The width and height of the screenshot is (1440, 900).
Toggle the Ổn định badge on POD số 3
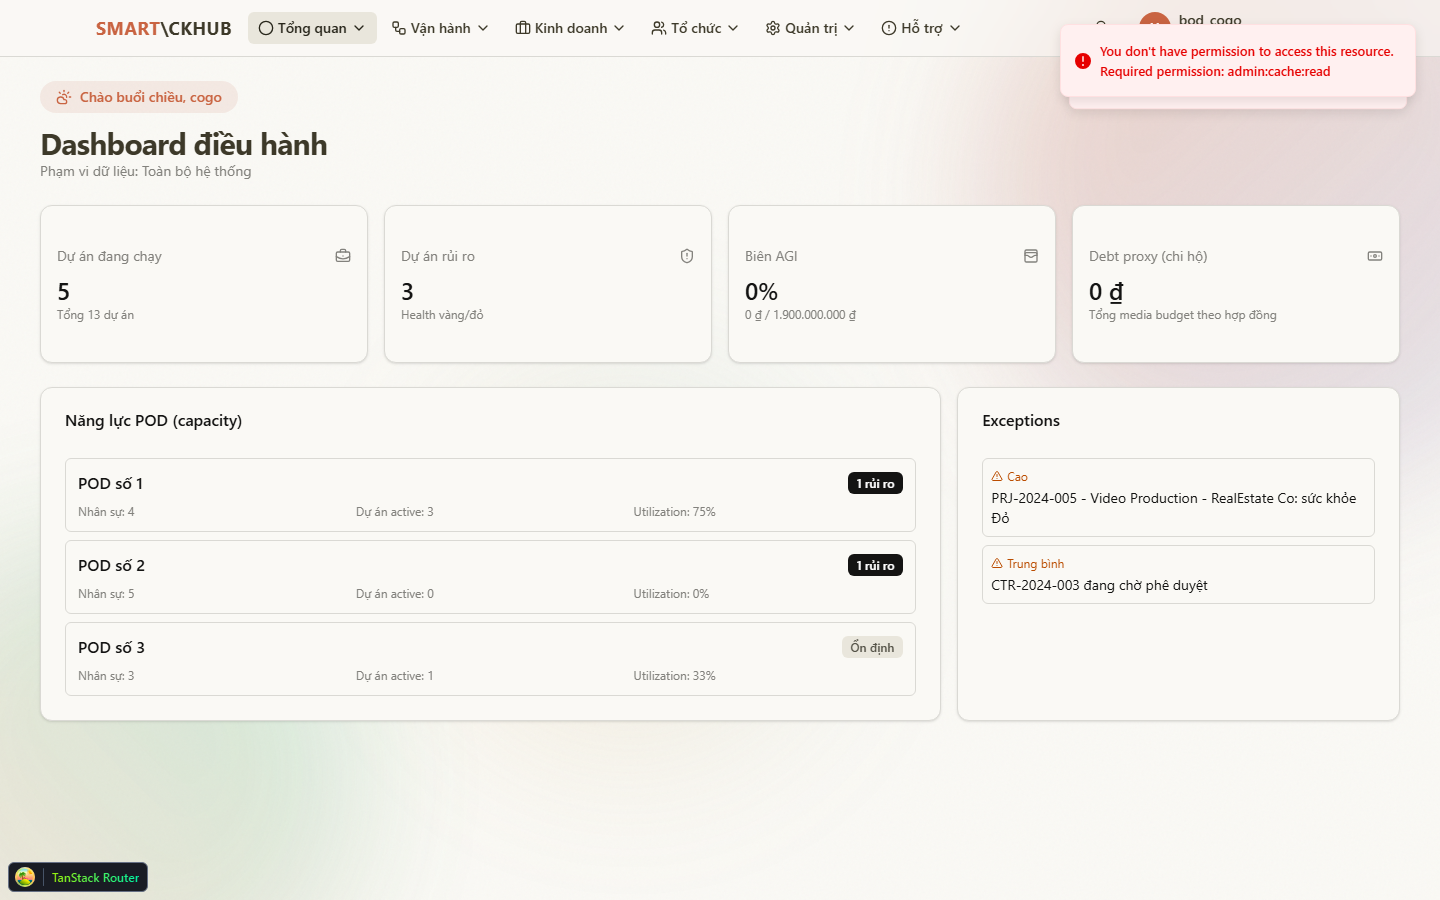coord(872,646)
